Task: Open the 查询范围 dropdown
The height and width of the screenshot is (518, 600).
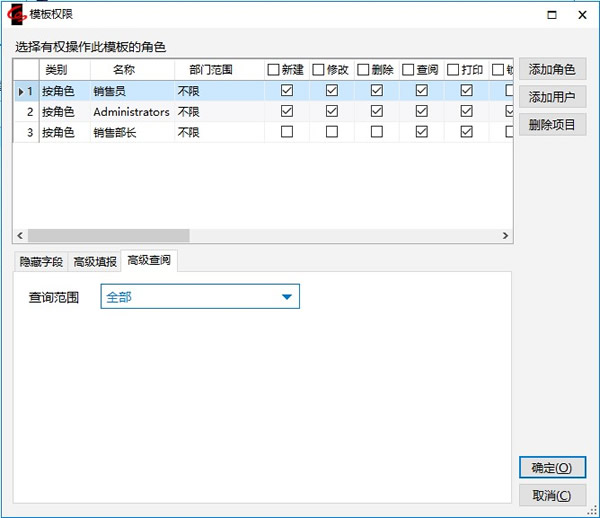Action: tap(287, 297)
